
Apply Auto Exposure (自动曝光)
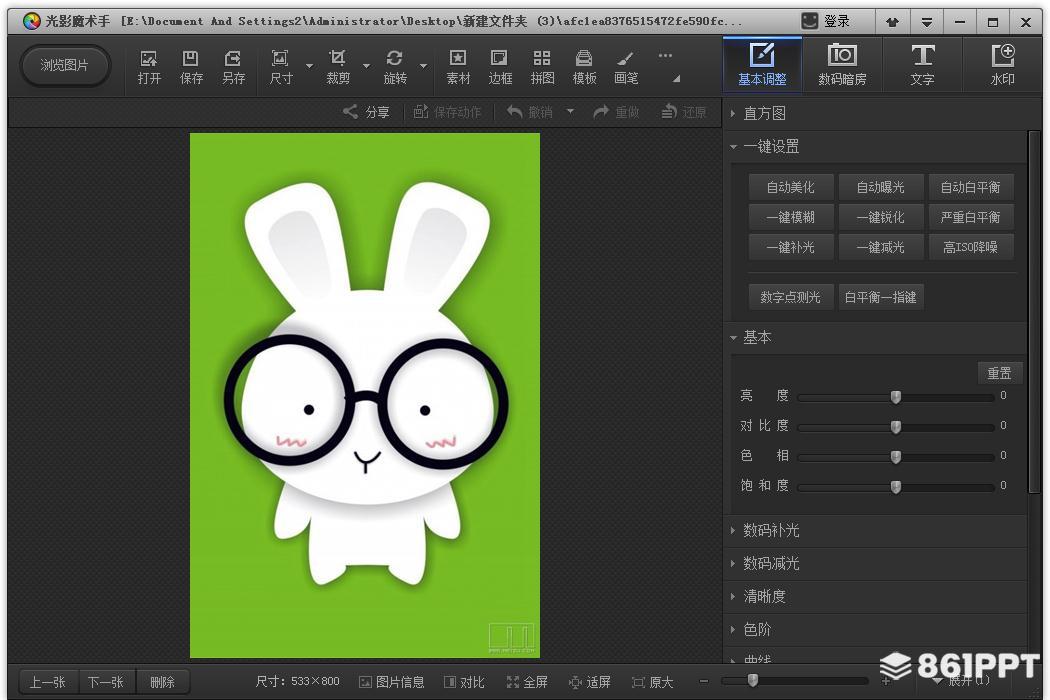coord(881,187)
